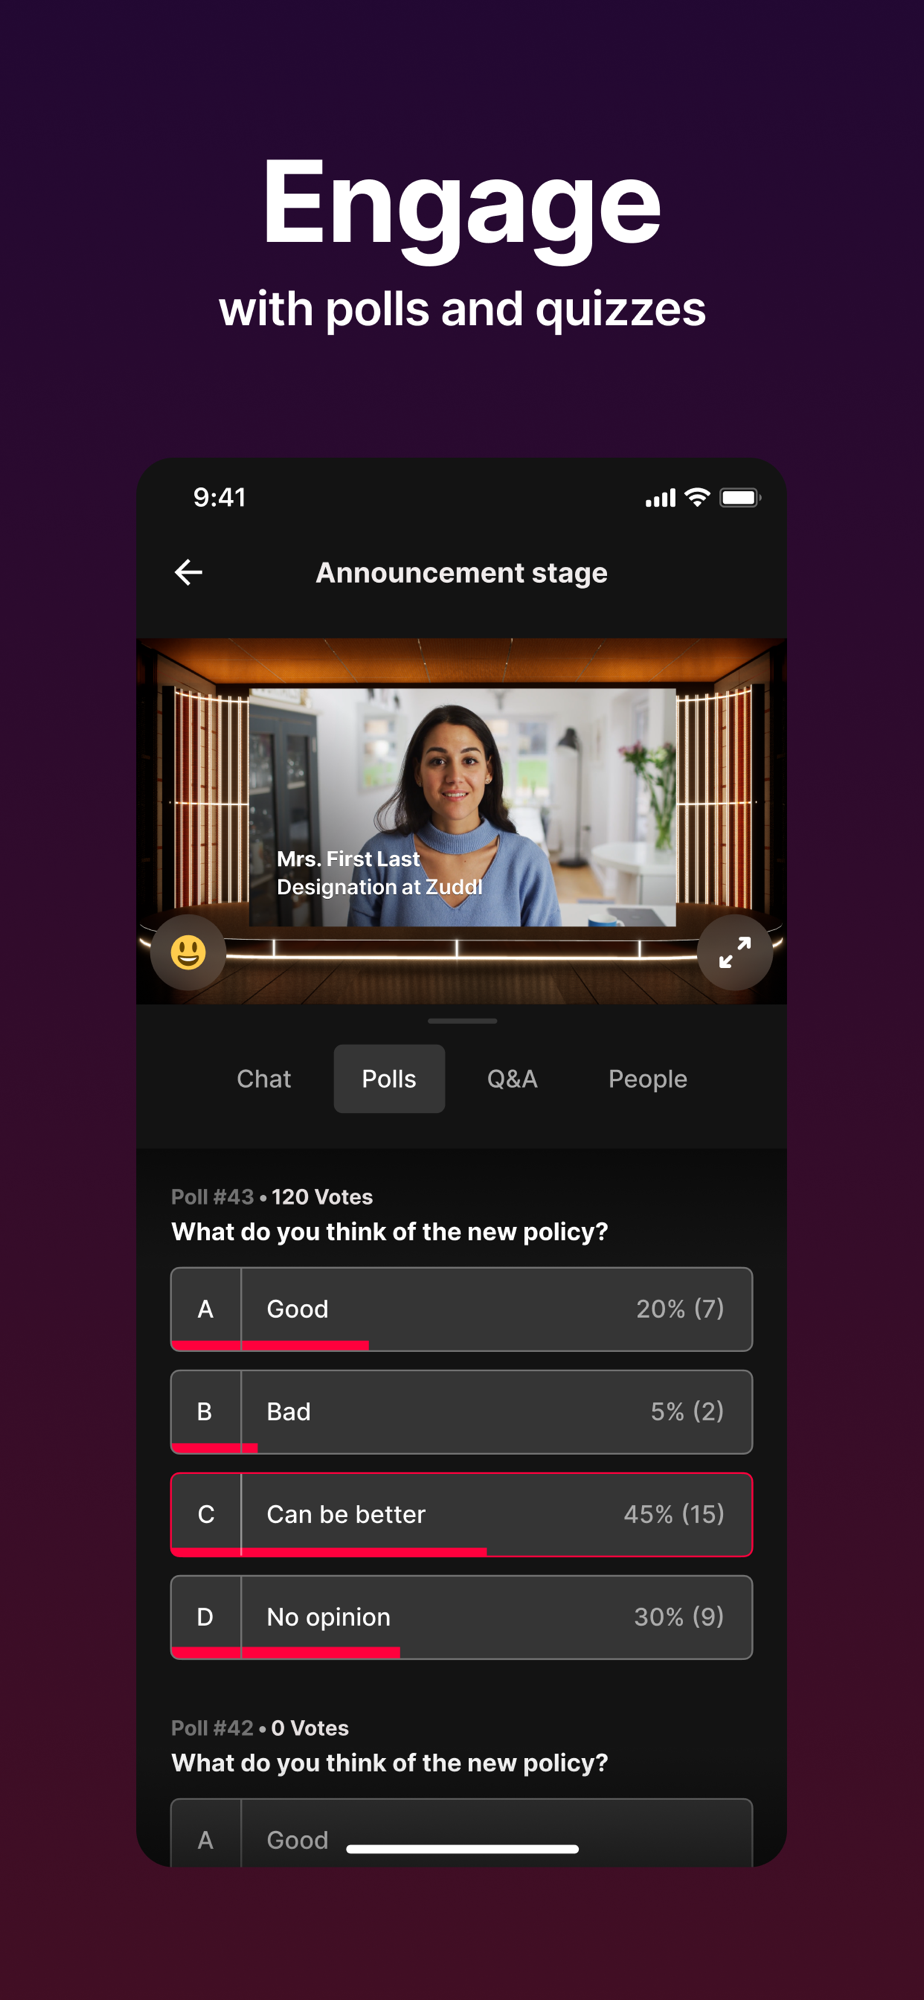Screen dimensions: 924x2000
Task: Expand video to fullscreen
Action: pyautogui.click(x=735, y=952)
